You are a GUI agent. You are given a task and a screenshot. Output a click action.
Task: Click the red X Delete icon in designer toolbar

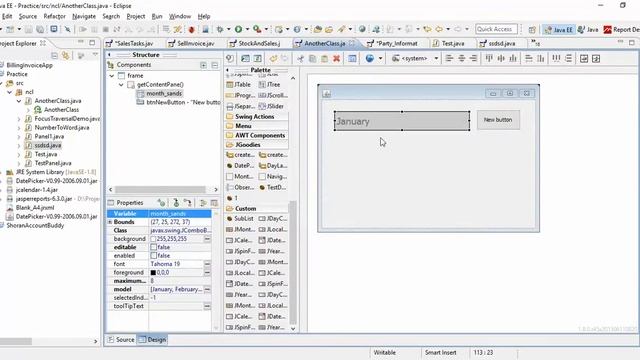coord(336,58)
